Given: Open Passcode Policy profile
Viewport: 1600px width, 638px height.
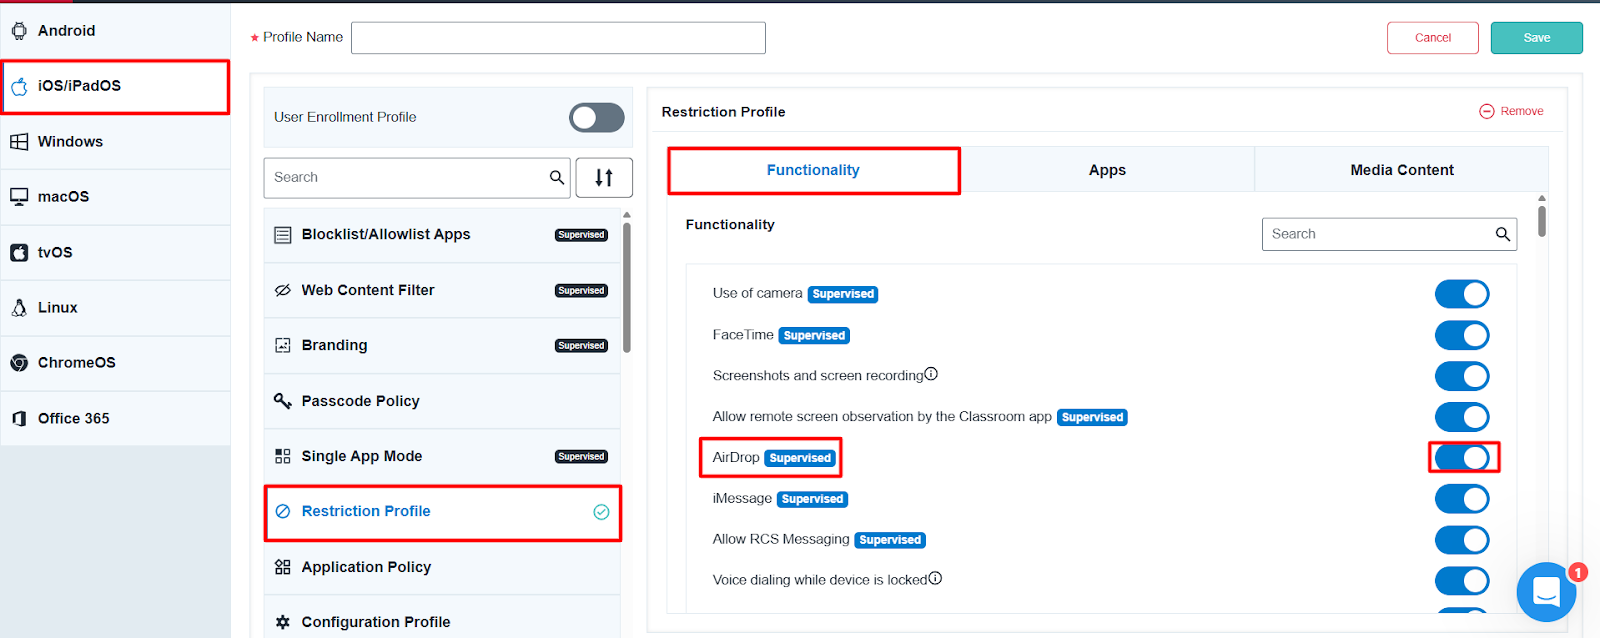Looking at the screenshot, I should [x=442, y=401].
